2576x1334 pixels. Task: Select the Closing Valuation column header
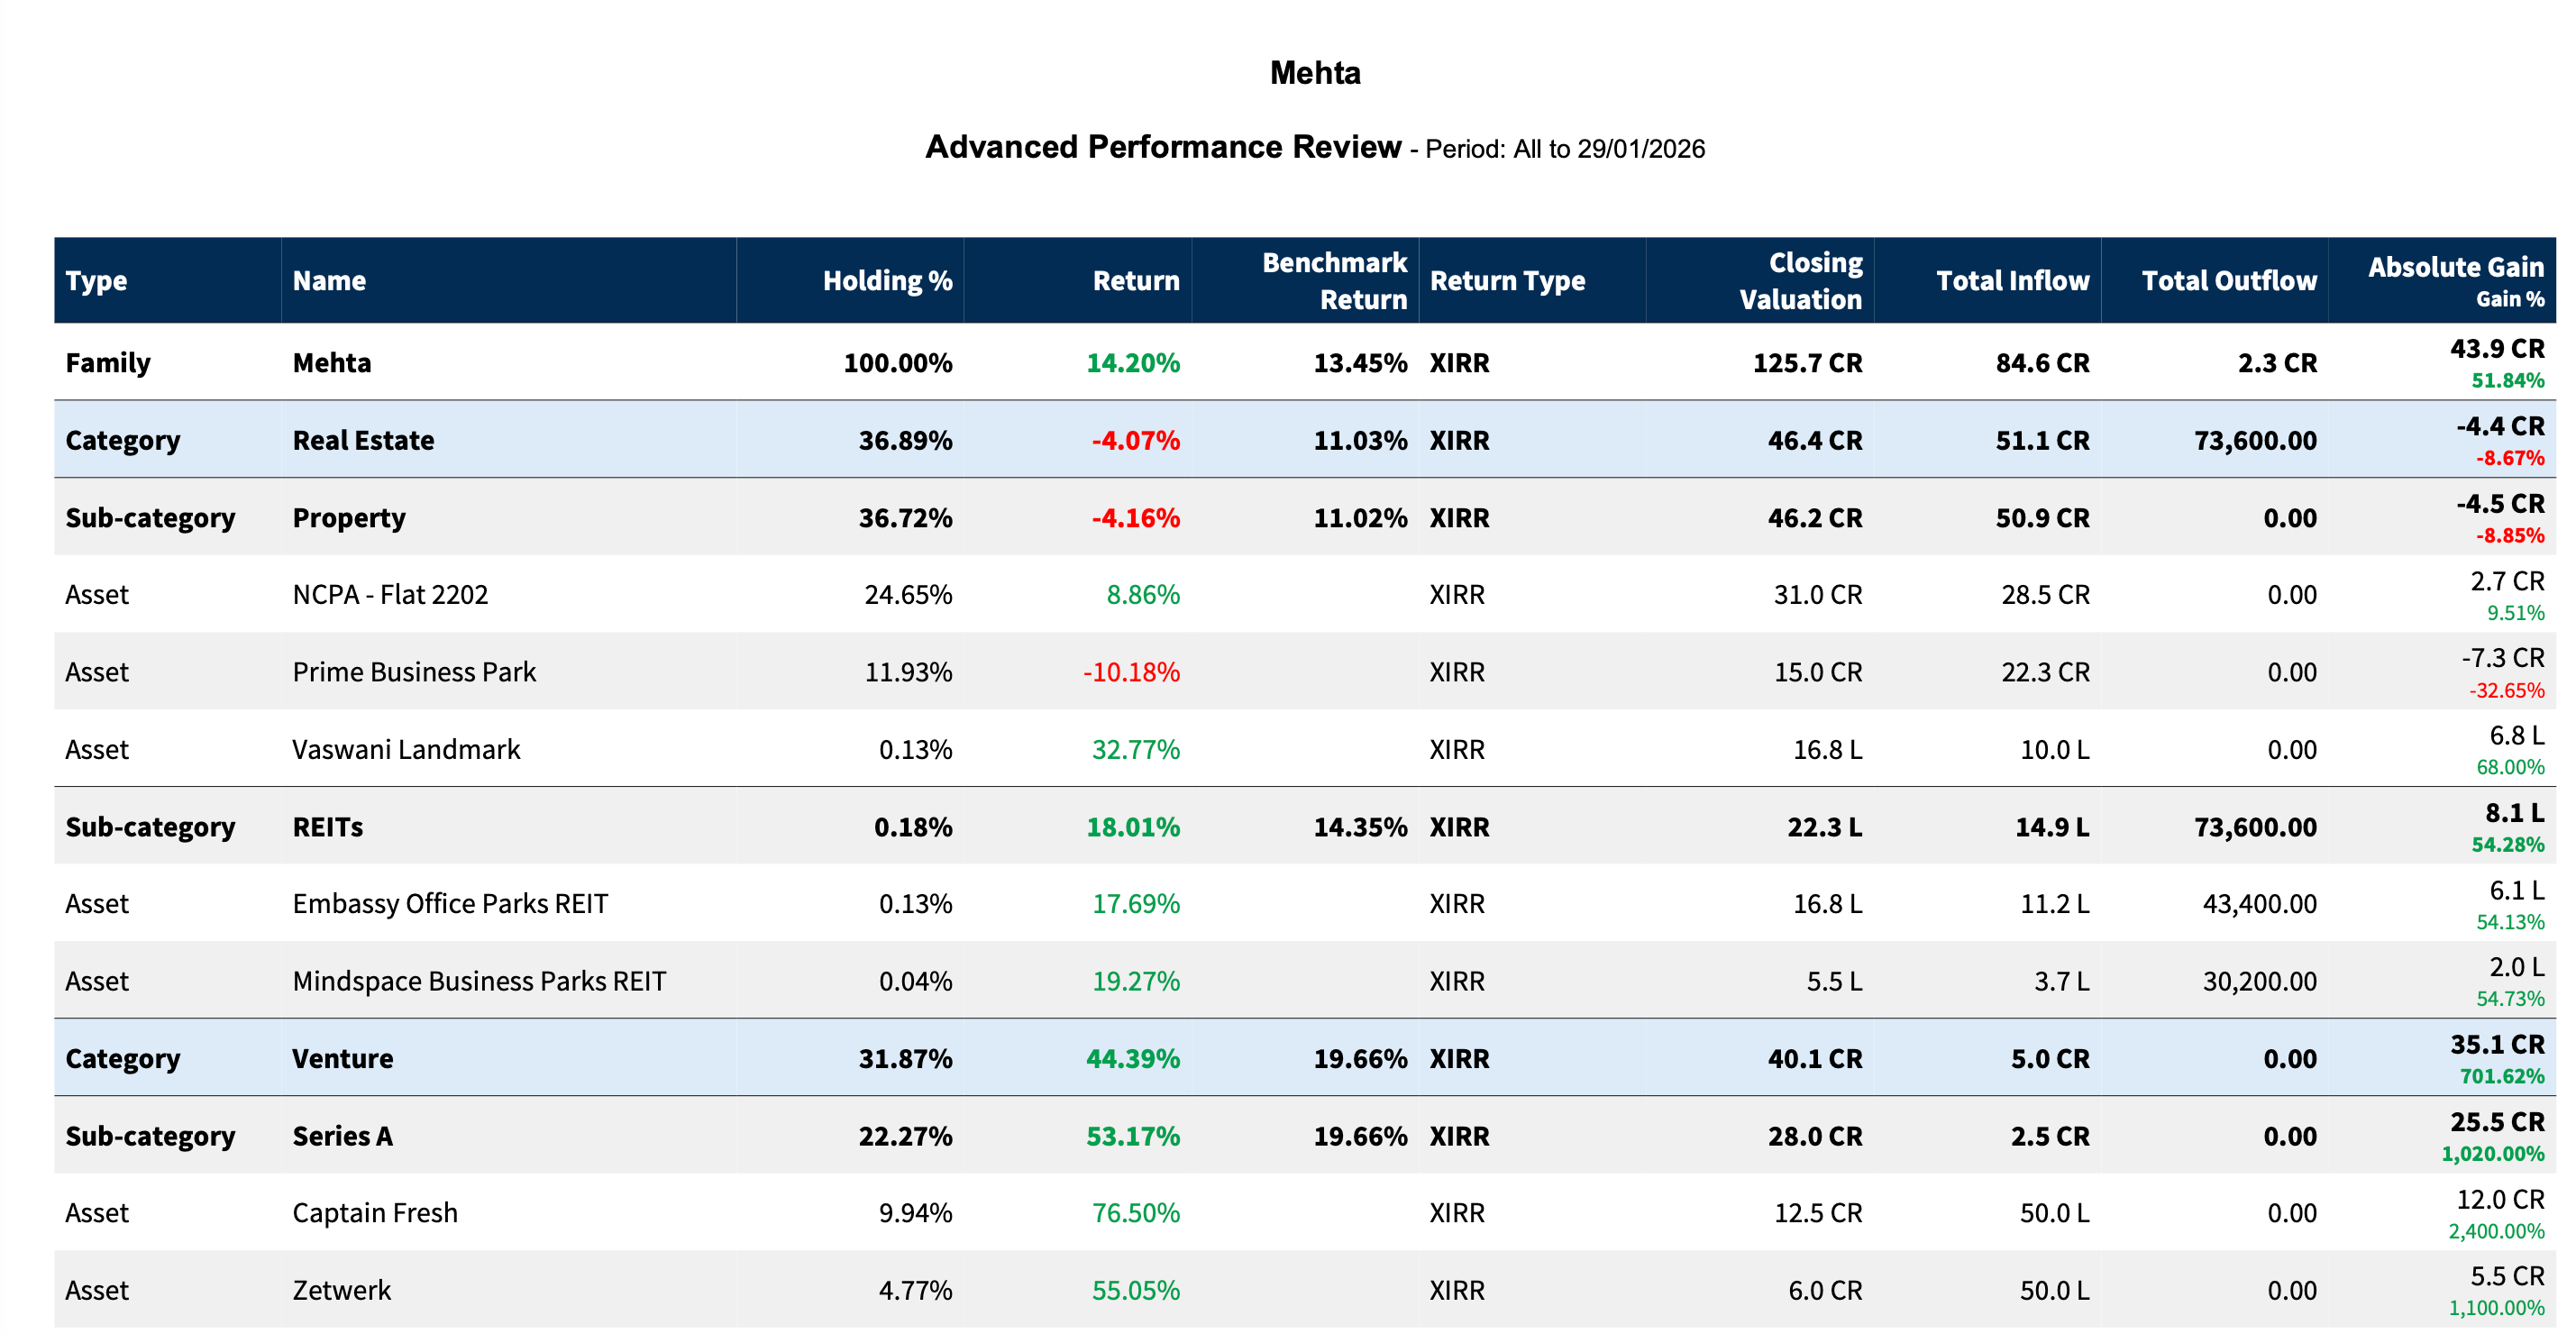pyautogui.click(x=1800, y=281)
